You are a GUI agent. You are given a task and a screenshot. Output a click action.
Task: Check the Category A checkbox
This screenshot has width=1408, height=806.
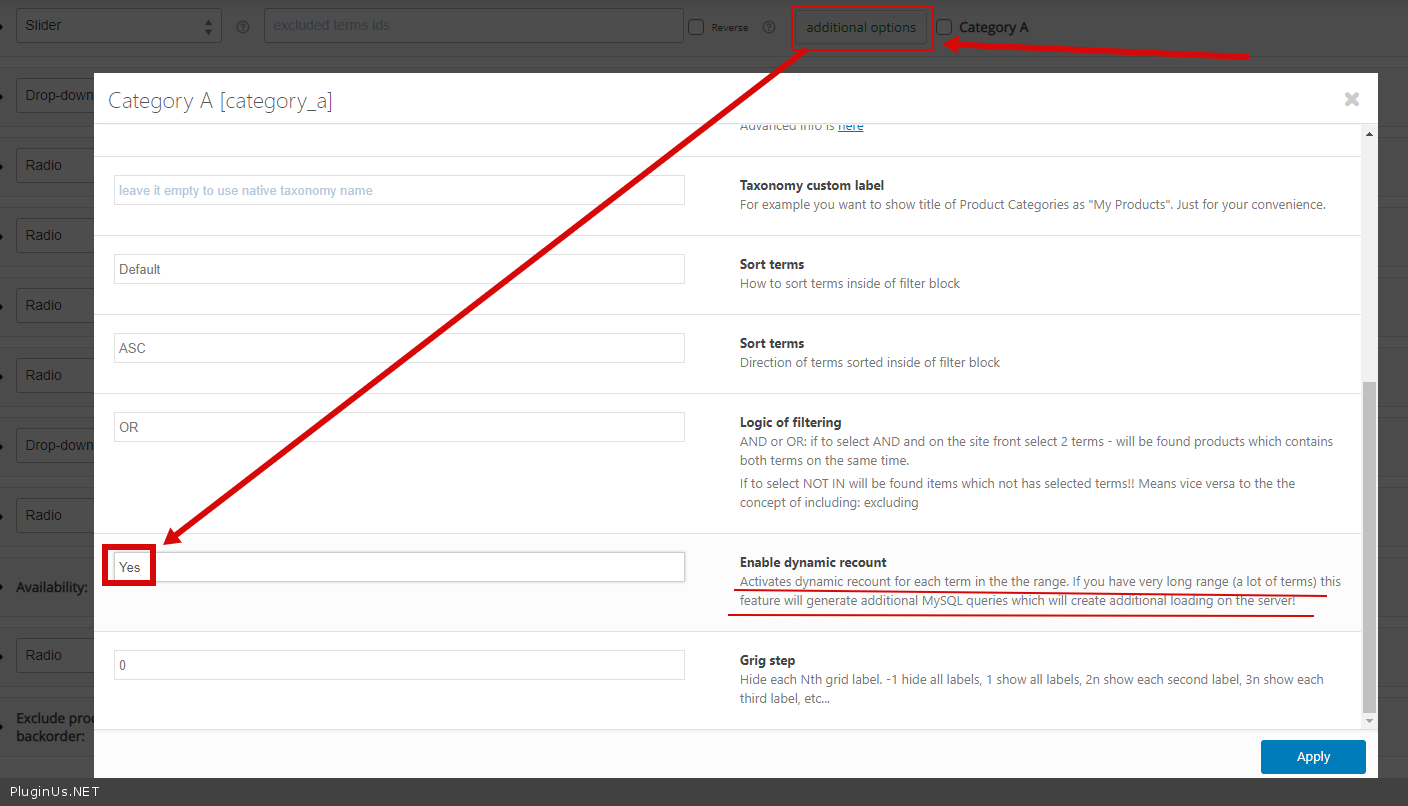(944, 27)
